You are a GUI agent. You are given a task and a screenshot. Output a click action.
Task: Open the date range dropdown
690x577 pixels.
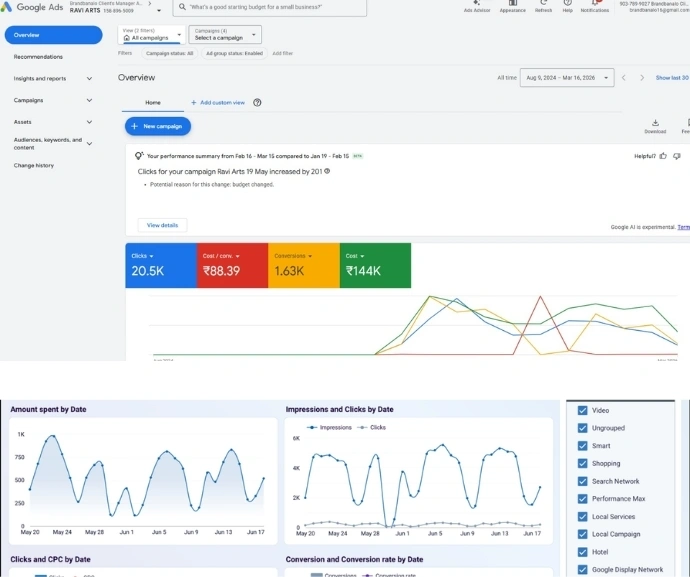point(567,78)
